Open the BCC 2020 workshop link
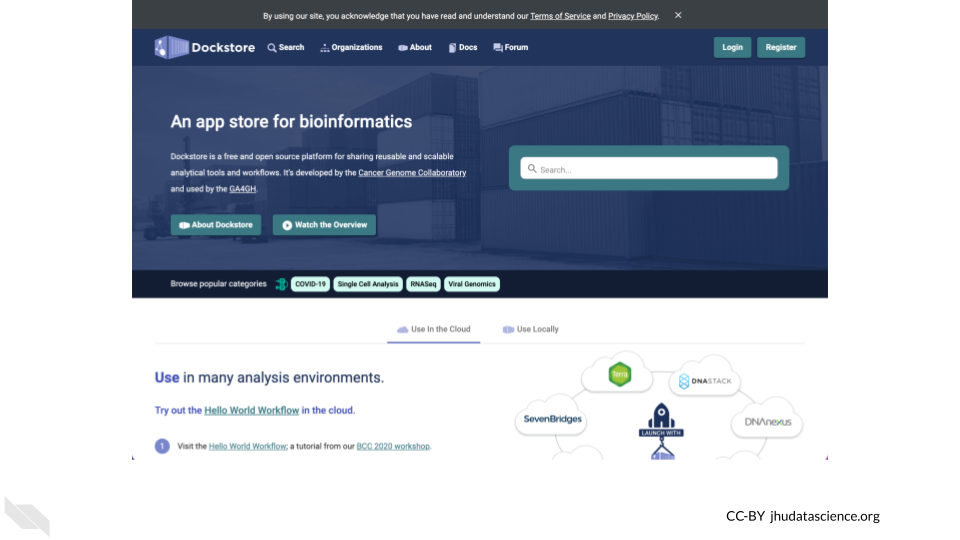Viewport: 960px width, 540px height. click(393, 446)
